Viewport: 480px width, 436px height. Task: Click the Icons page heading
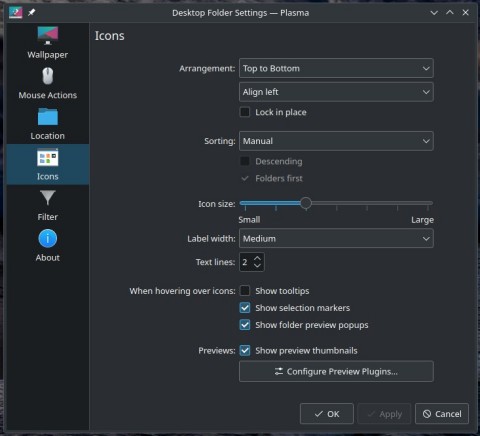click(x=110, y=36)
